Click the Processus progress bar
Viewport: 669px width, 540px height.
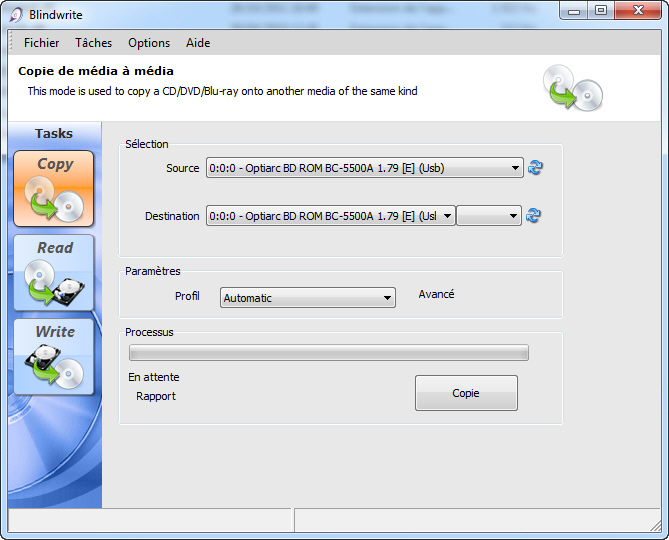tap(329, 353)
